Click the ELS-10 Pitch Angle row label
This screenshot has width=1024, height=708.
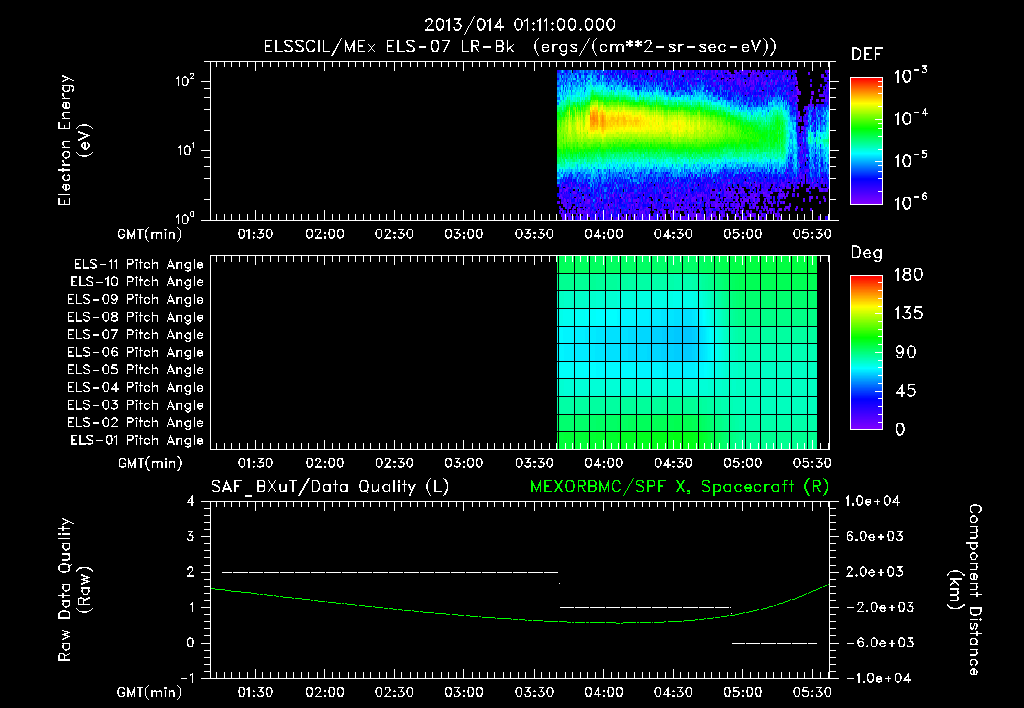point(137,282)
